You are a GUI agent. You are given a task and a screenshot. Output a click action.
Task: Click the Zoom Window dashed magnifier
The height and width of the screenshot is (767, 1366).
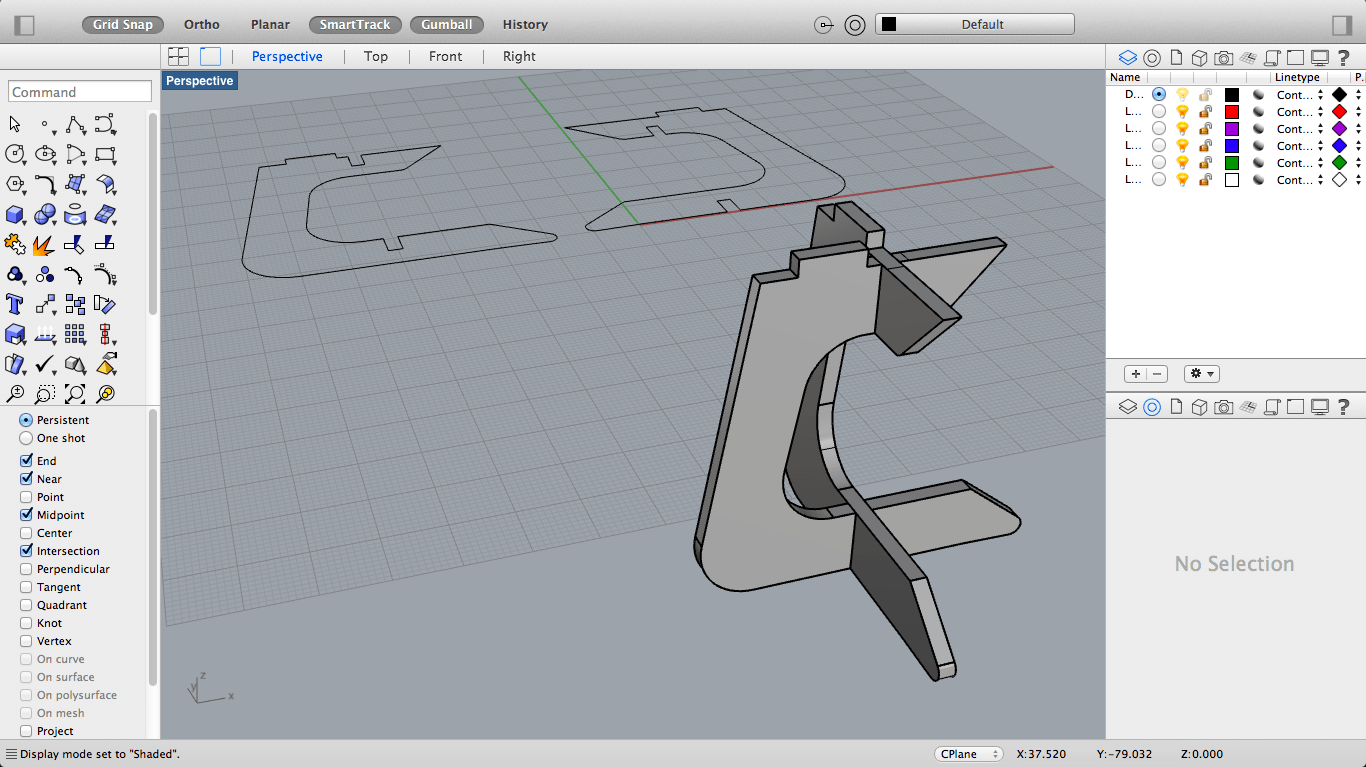pos(45,393)
